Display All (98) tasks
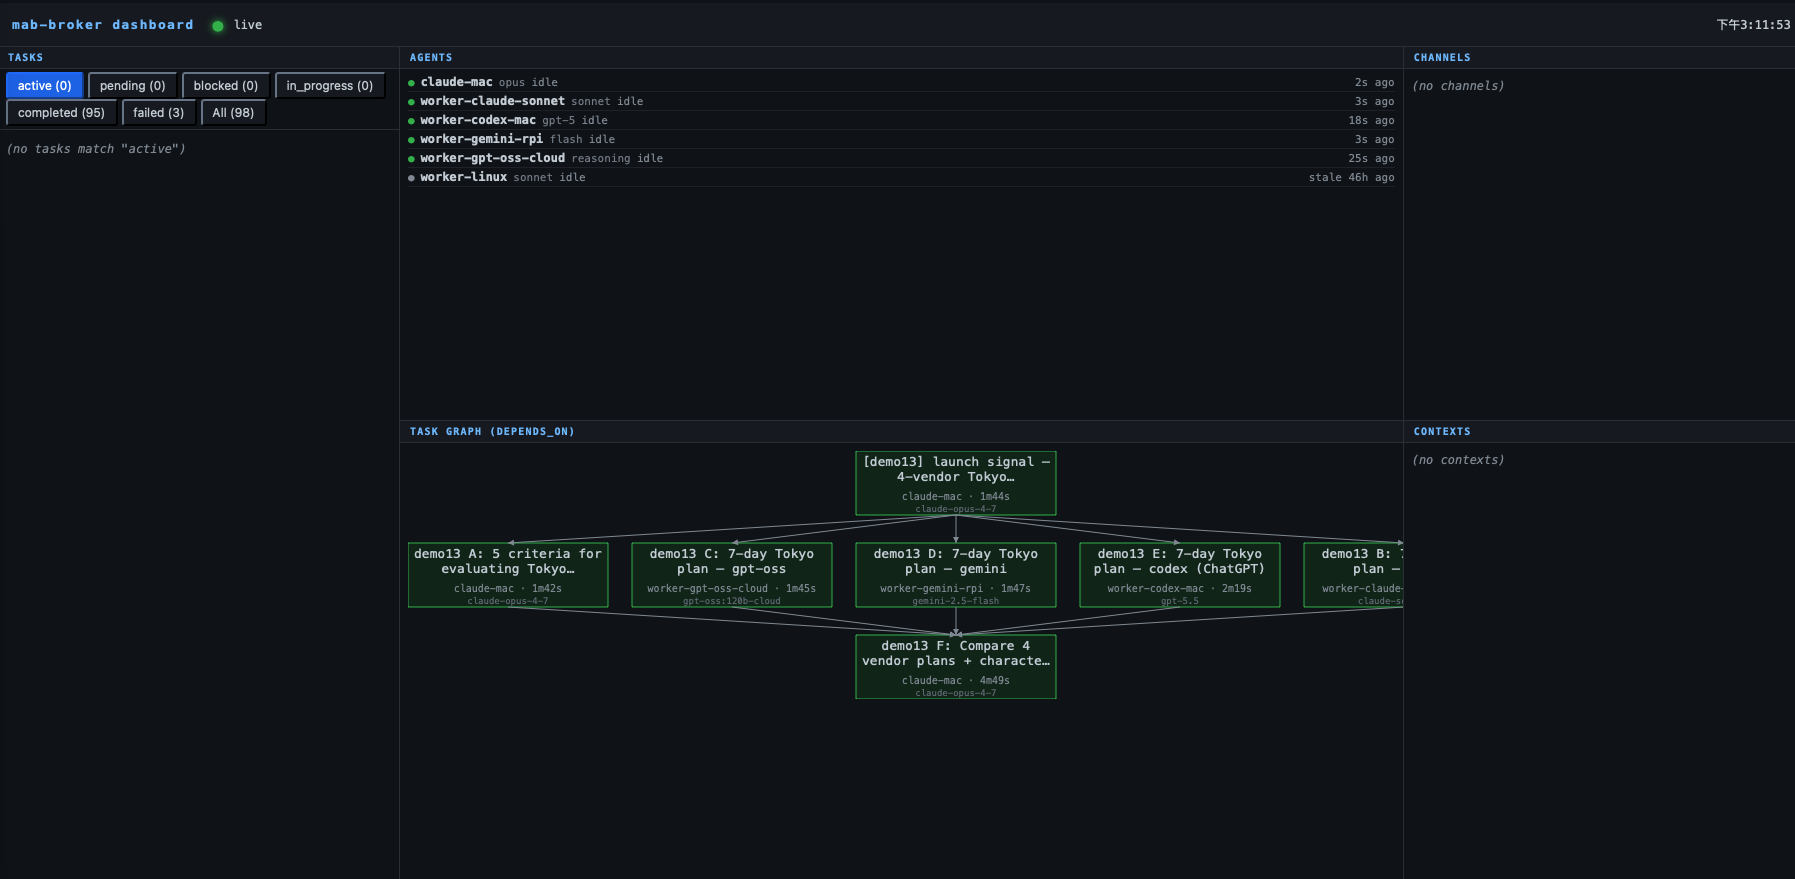 (x=233, y=113)
